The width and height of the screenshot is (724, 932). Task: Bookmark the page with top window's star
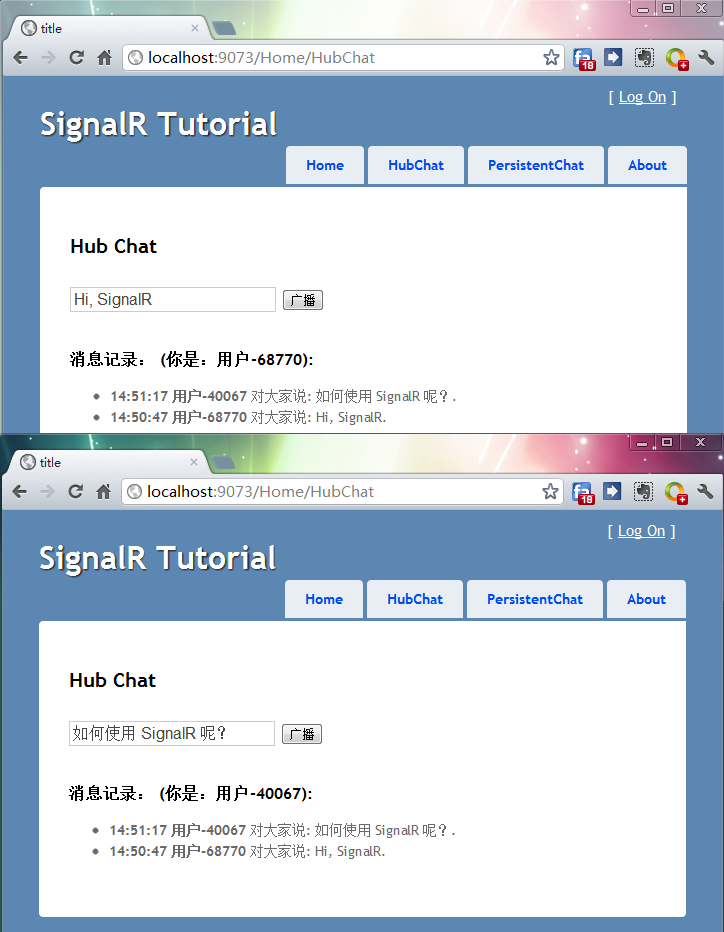pyautogui.click(x=551, y=58)
